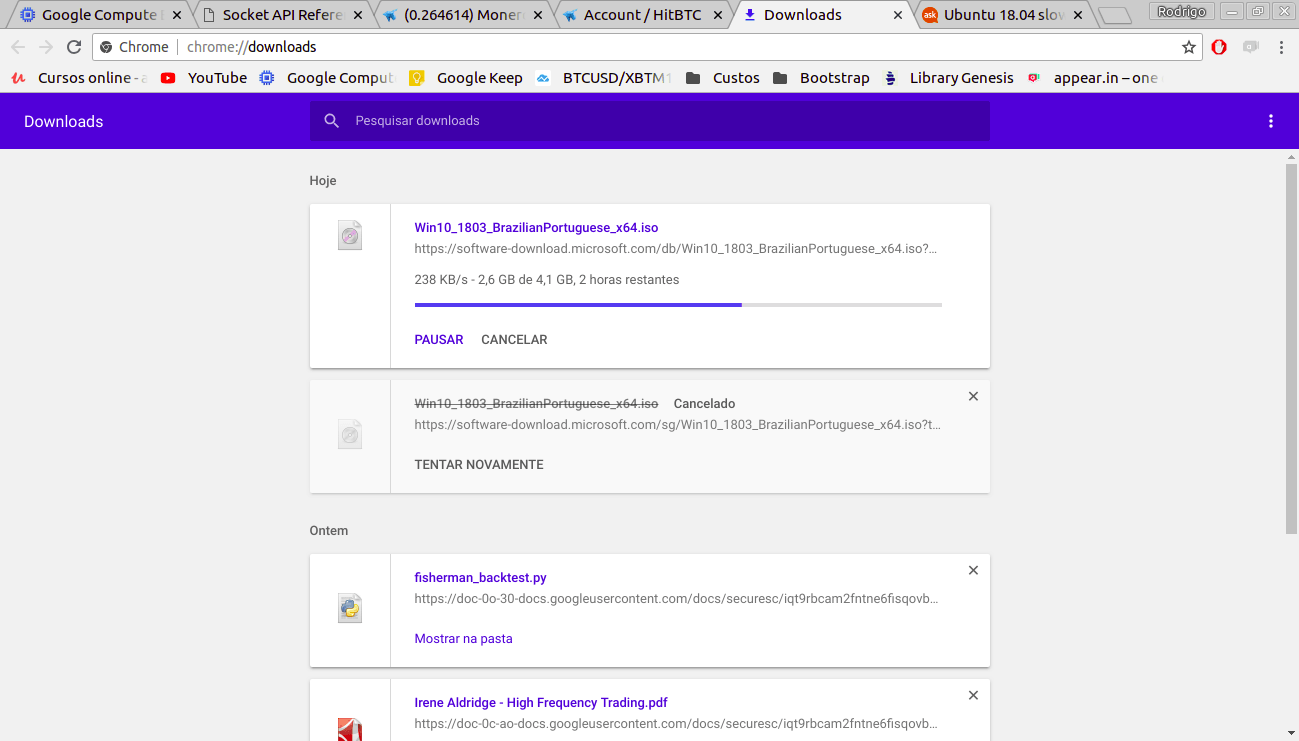The image size is (1299, 741).
Task: Open YouTube bookmark in bookmarks bar
Action: [x=204, y=78]
